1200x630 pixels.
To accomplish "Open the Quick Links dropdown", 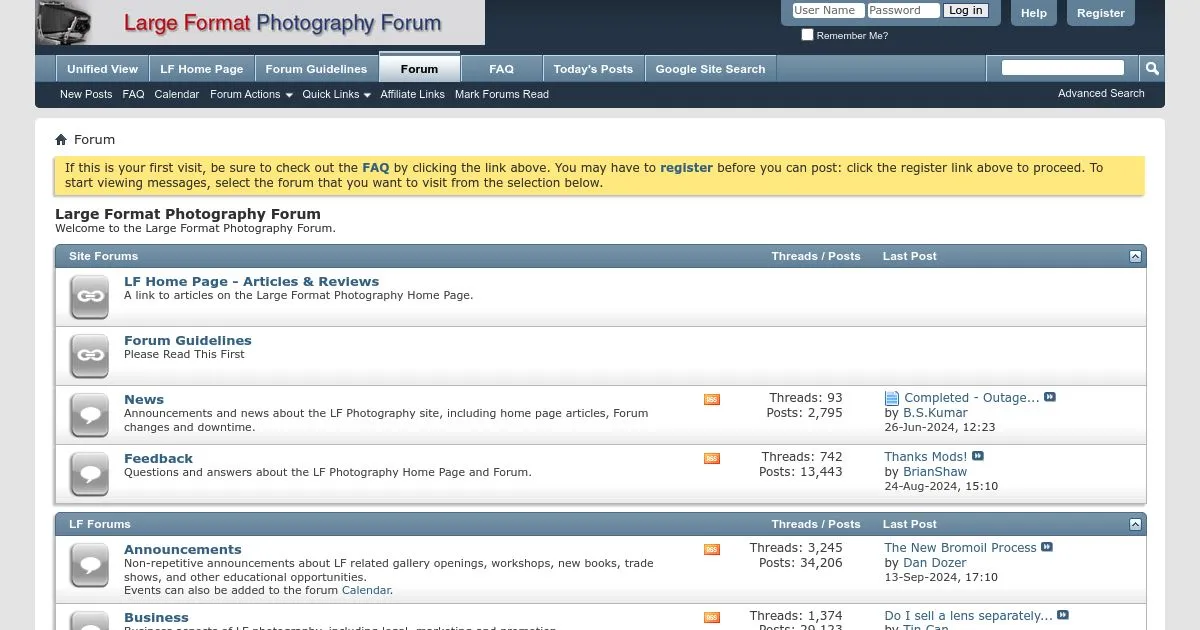I will (336, 95).
